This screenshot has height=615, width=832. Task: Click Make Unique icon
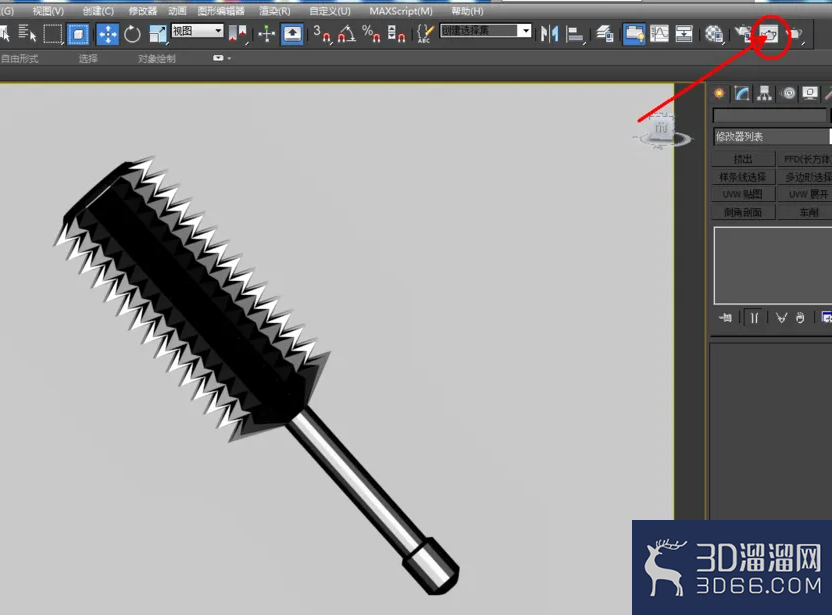tap(781, 318)
